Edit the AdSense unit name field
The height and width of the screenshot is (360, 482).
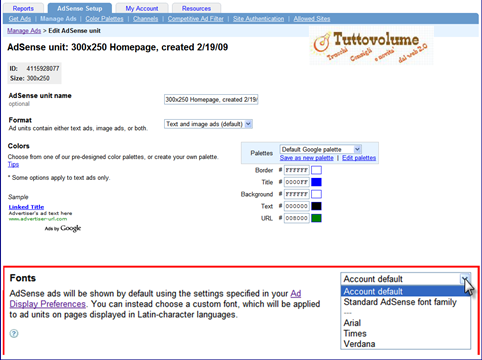(x=211, y=99)
